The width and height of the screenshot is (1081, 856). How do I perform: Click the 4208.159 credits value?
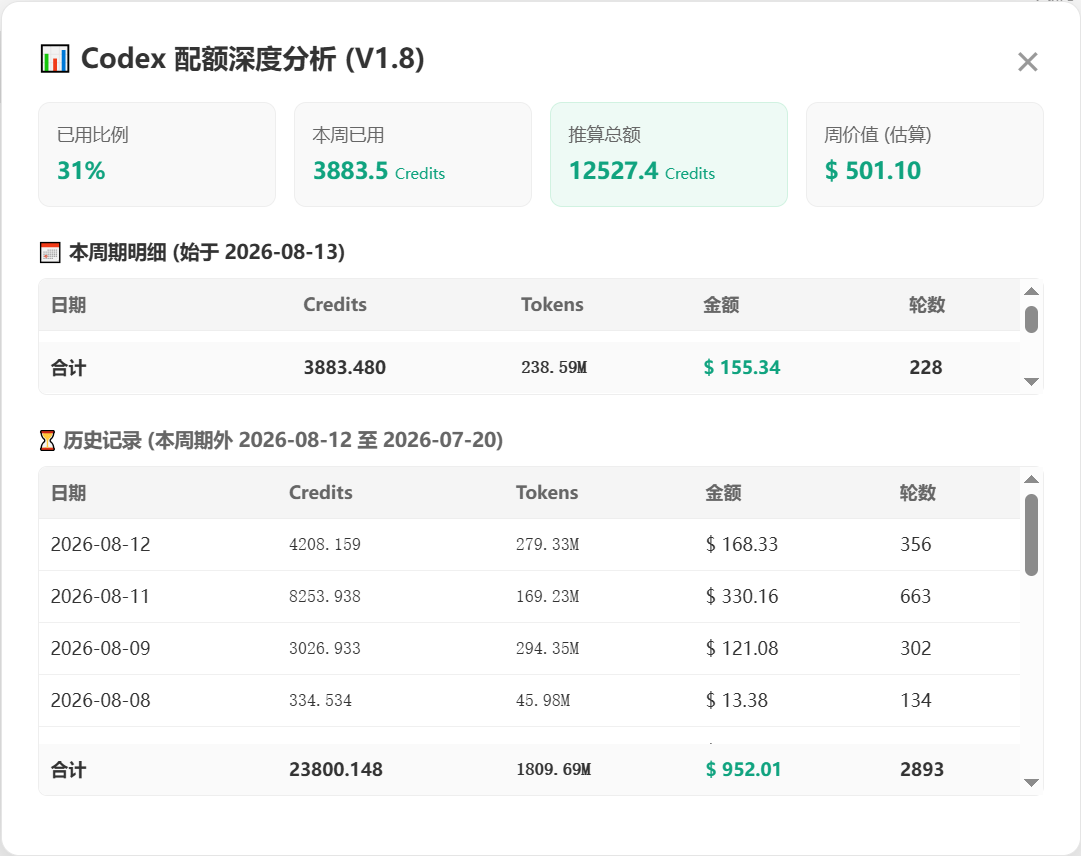[x=325, y=544]
